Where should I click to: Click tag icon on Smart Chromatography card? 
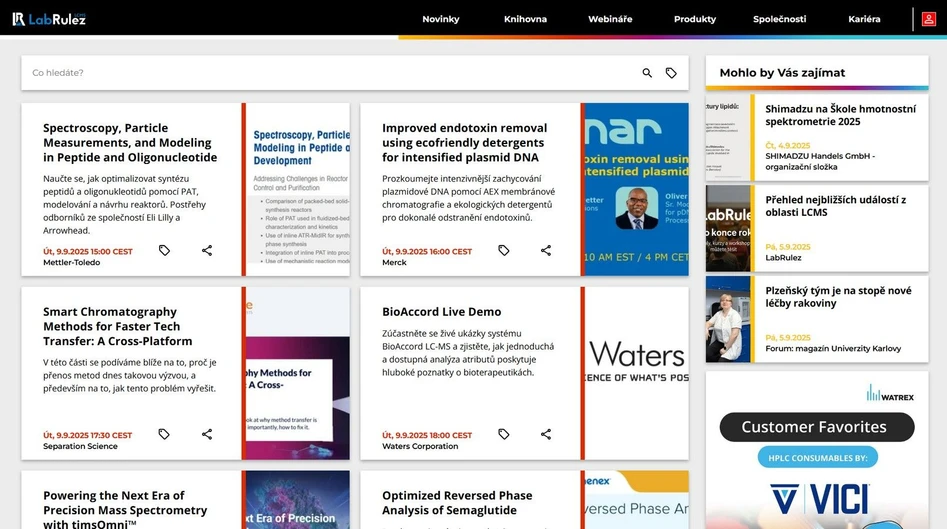[x=164, y=434]
